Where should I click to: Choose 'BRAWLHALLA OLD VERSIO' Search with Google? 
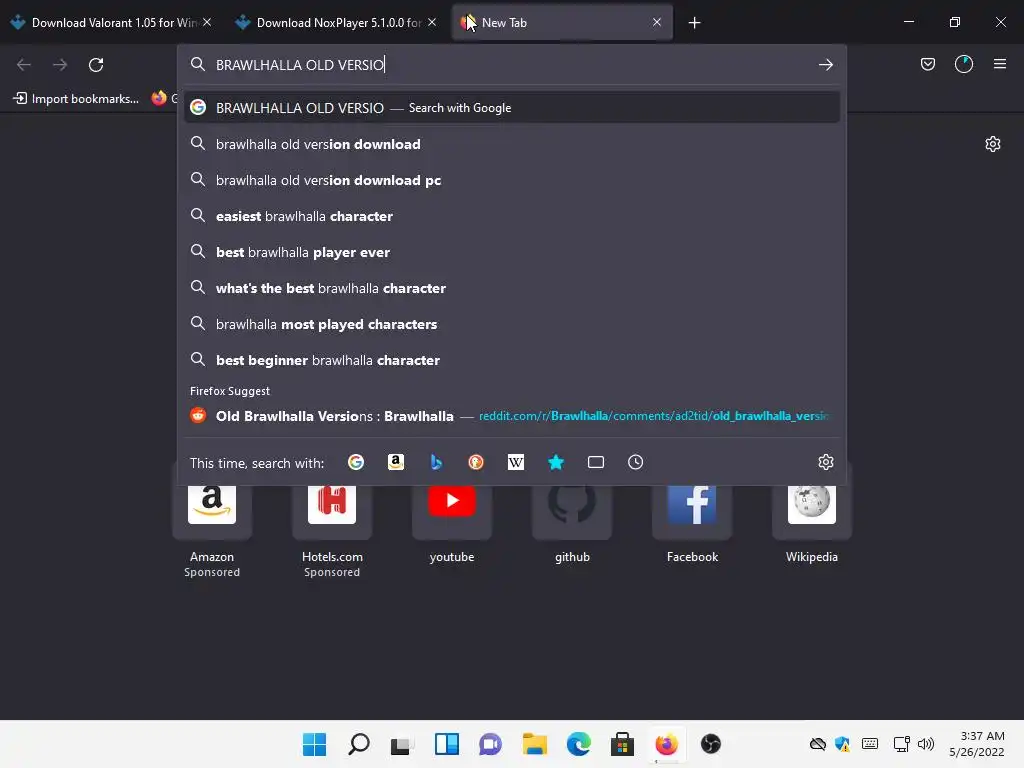[x=511, y=108]
